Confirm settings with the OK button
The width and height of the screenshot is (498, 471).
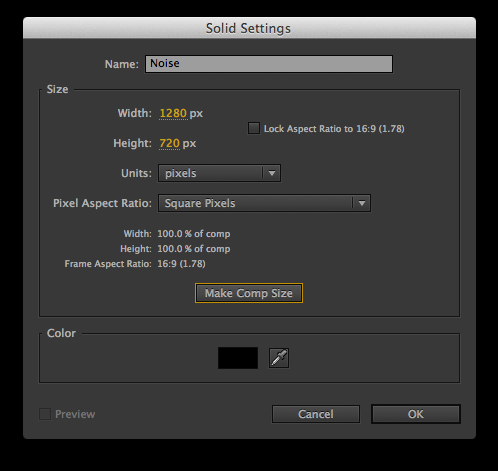tap(416, 414)
